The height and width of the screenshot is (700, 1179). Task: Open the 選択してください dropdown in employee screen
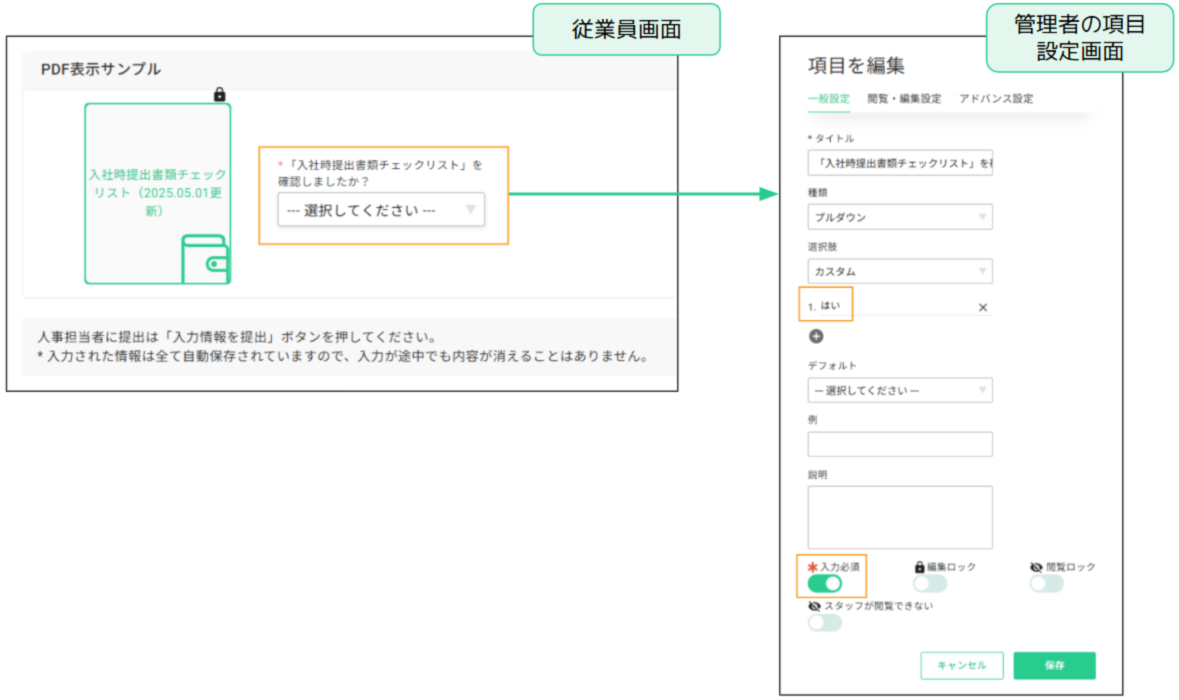point(381,210)
